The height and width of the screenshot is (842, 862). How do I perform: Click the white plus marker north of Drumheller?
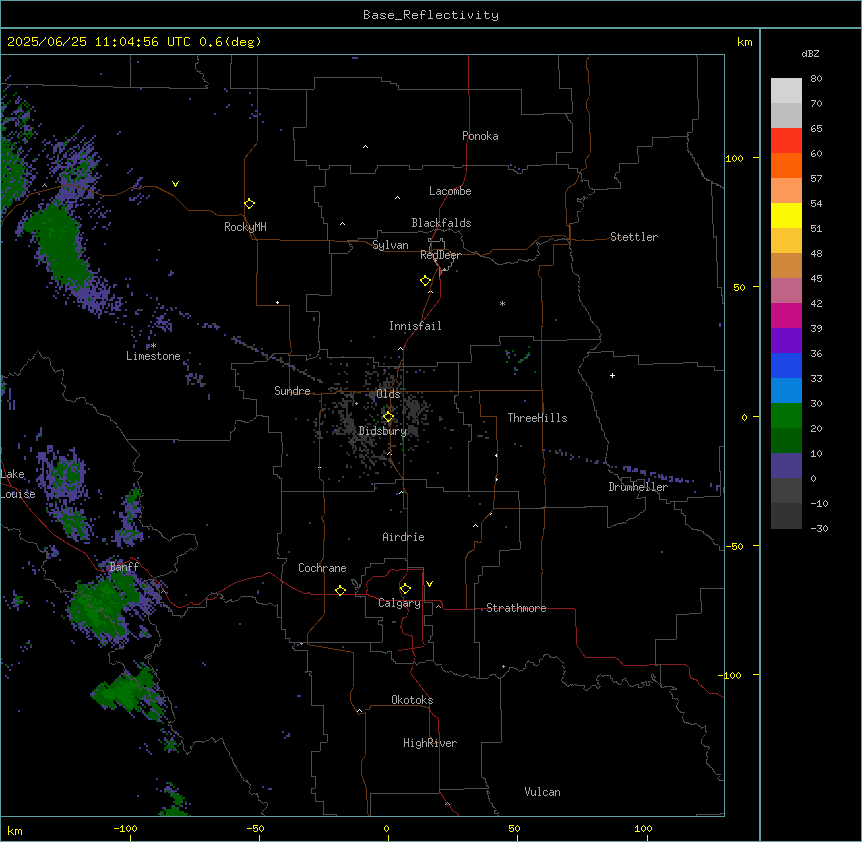click(612, 375)
